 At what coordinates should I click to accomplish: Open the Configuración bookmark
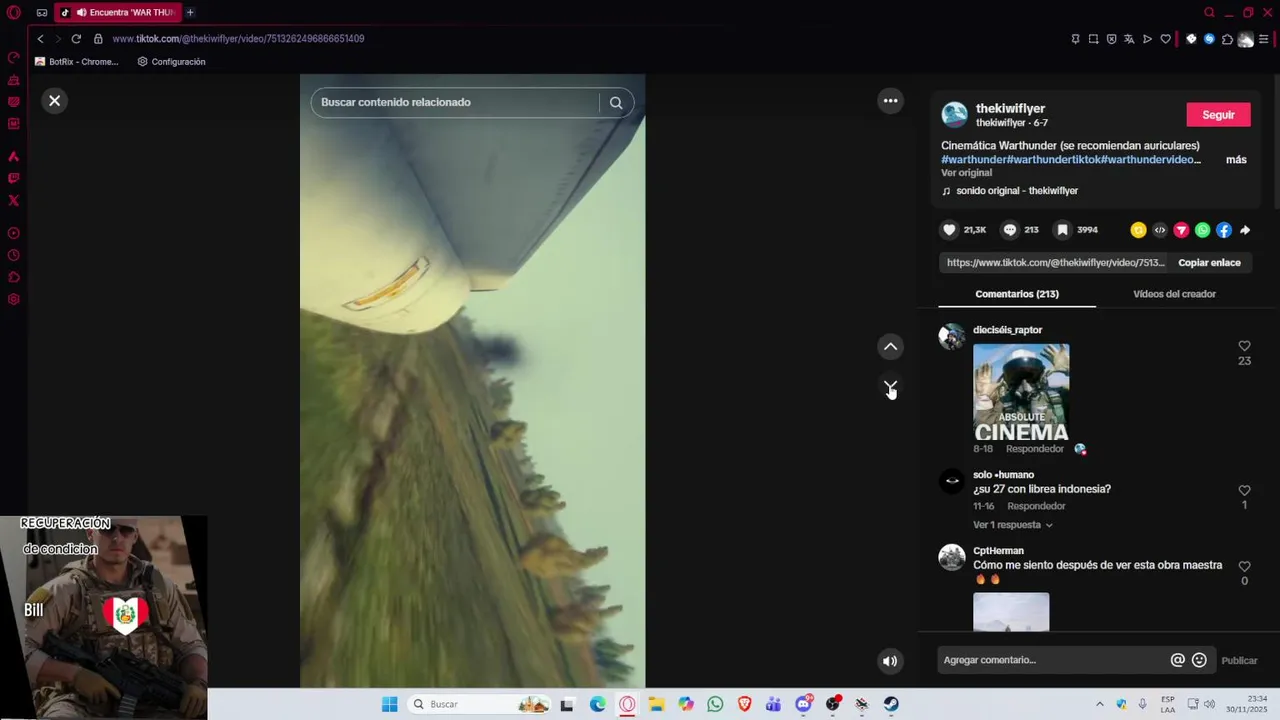171,62
